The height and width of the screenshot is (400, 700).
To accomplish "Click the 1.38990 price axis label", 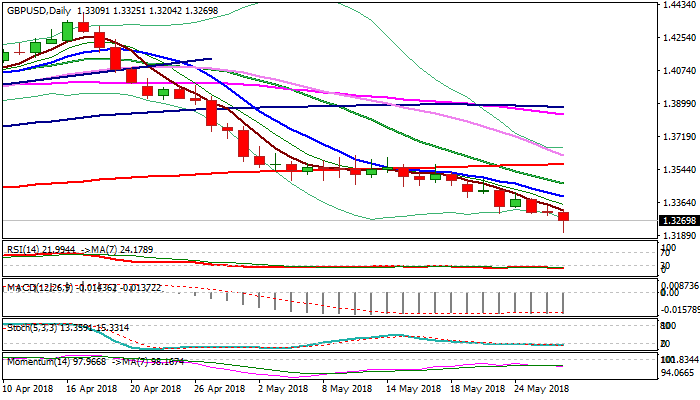I will pos(679,103).
